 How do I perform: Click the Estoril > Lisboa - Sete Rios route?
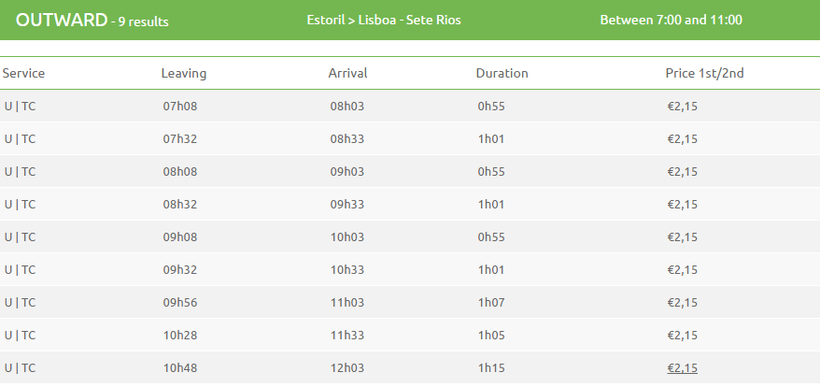click(384, 20)
